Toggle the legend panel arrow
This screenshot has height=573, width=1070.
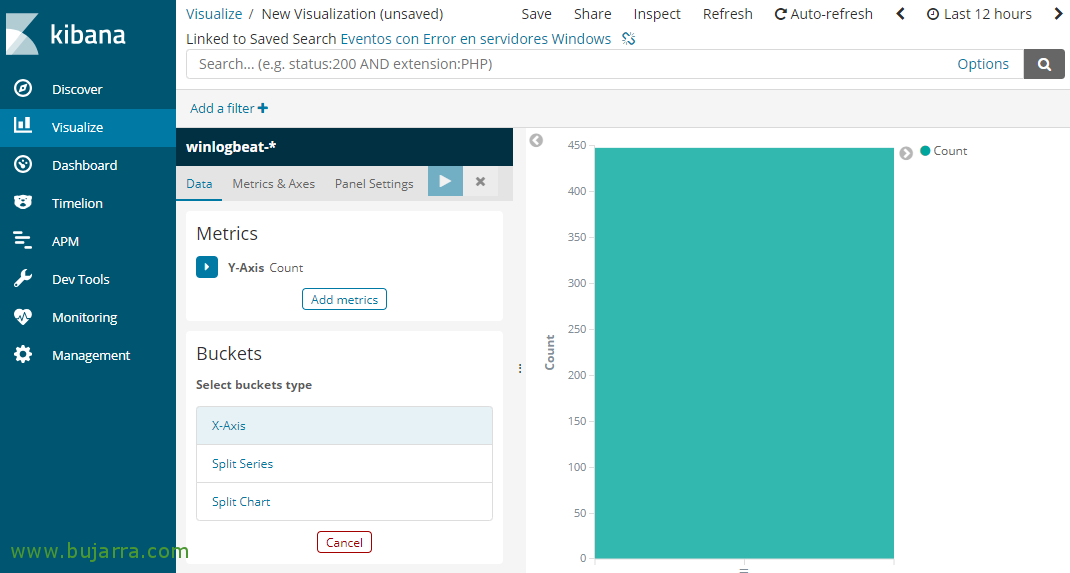click(x=906, y=153)
